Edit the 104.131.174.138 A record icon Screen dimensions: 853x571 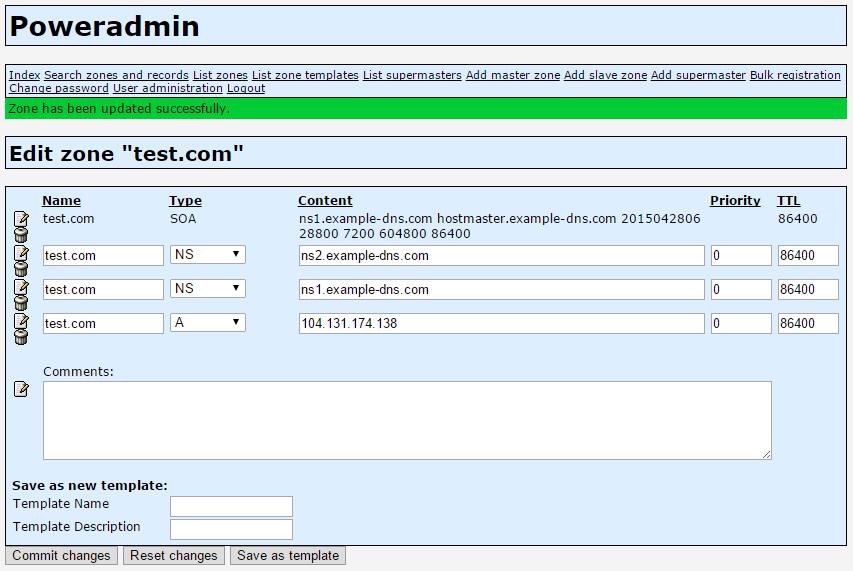pos(21,321)
